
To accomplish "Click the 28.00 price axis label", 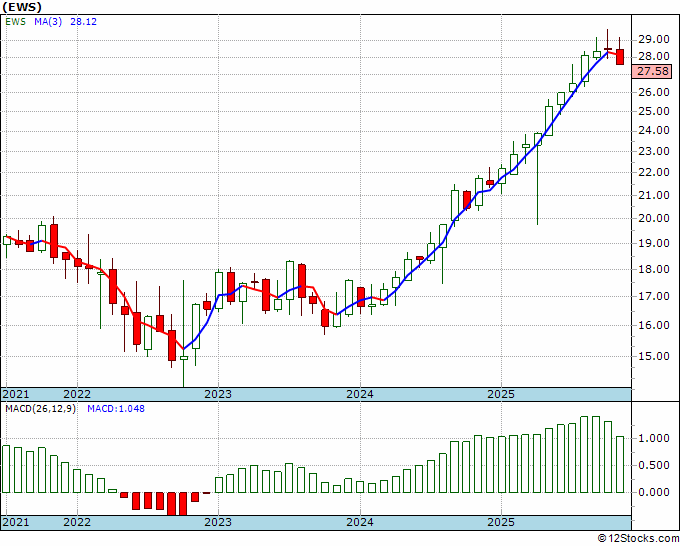I will (x=654, y=56).
